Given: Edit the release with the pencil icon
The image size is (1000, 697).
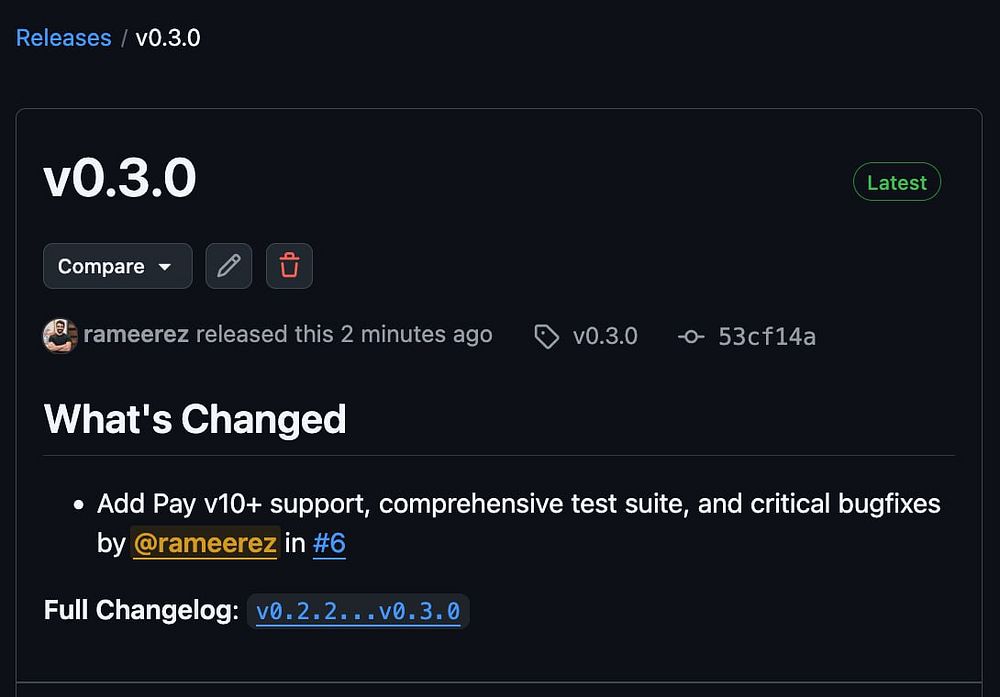Looking at the screenshot, I should pyautogui.click(x=229, y=266).
